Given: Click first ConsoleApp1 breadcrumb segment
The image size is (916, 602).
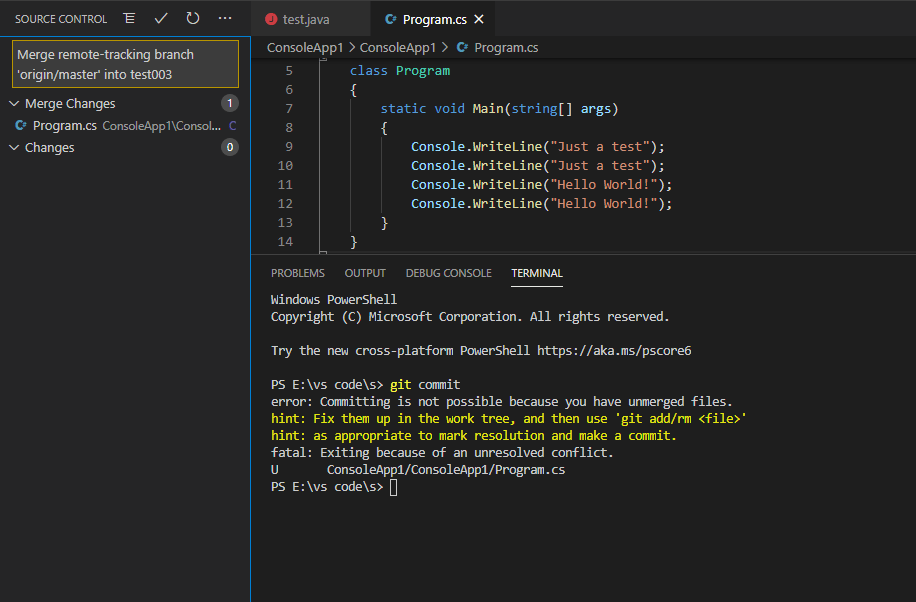Looking at the screenshot, I should point(305,47).
